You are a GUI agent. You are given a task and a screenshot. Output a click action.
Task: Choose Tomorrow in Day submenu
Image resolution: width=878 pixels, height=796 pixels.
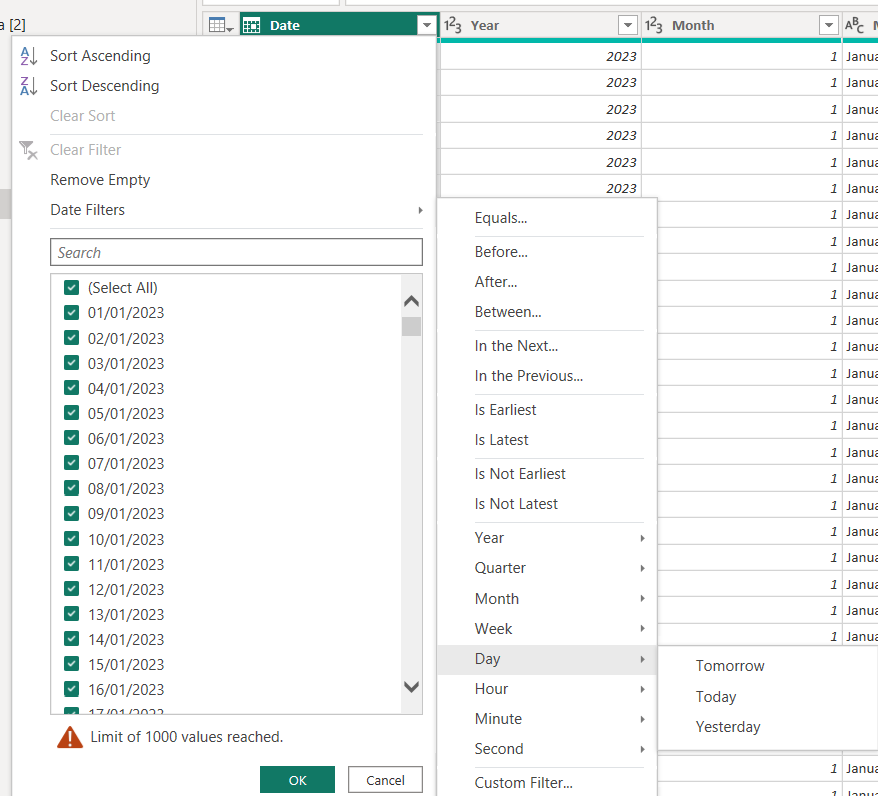click(x=730, y=666)
